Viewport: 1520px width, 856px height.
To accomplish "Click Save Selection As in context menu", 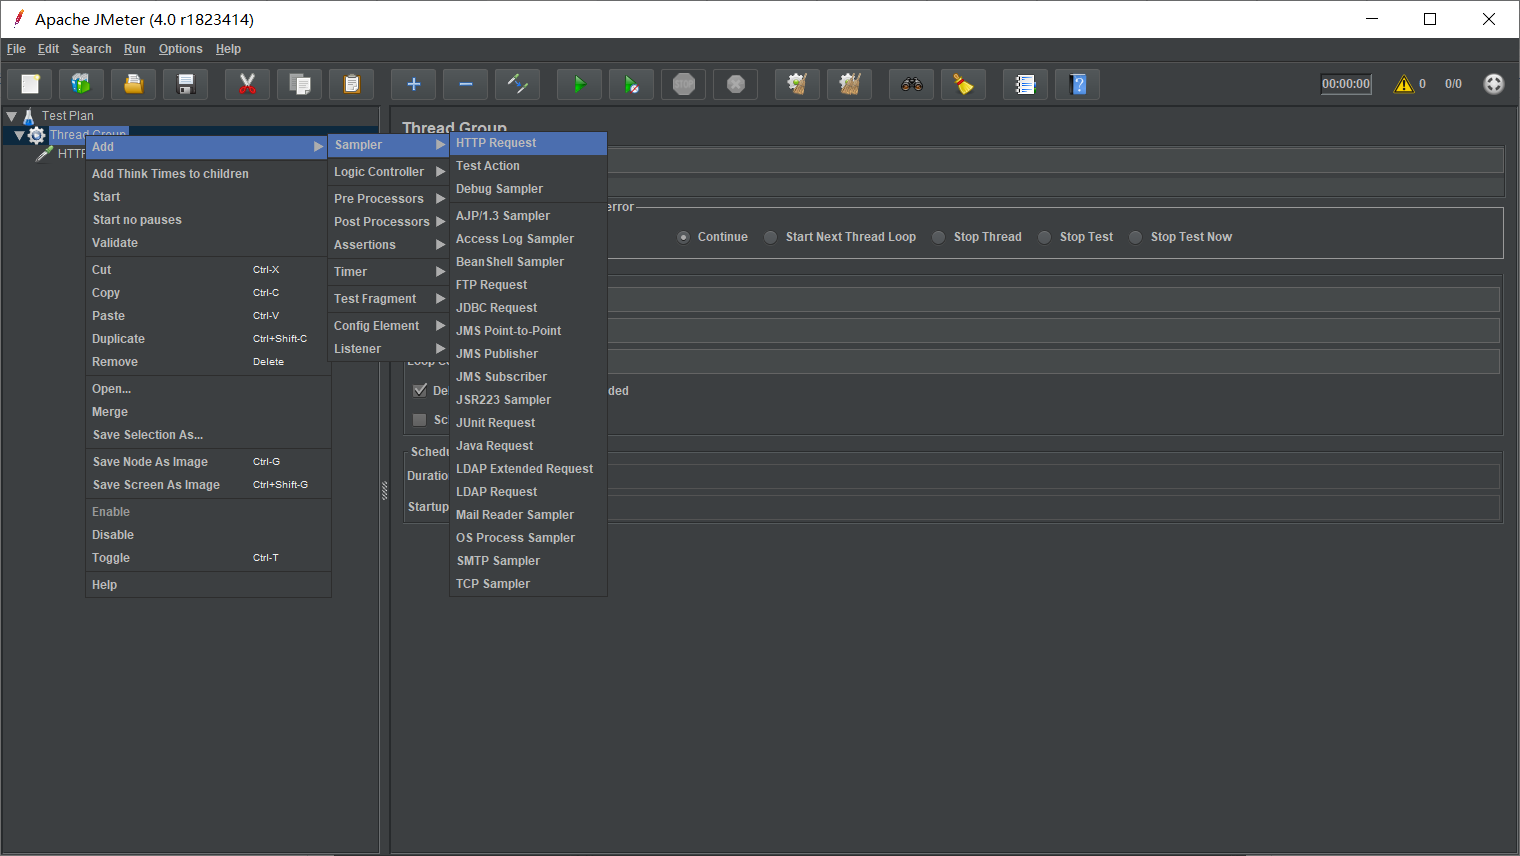I will (x=208, y=435).
